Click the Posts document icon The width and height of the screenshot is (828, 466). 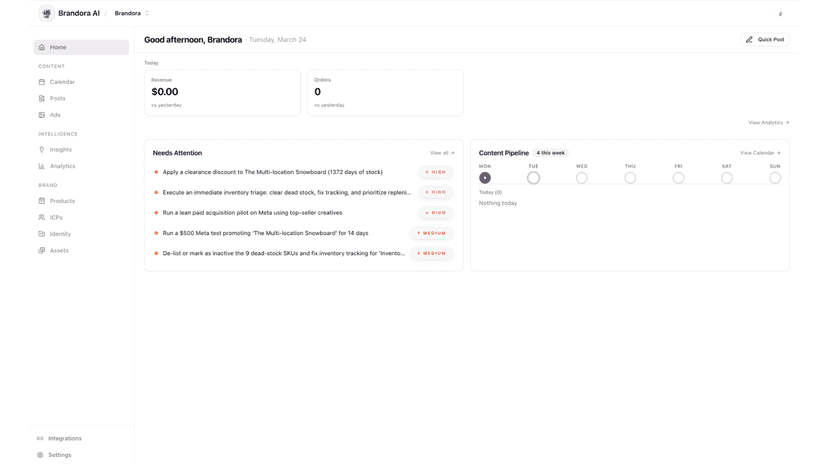(42, 98)
